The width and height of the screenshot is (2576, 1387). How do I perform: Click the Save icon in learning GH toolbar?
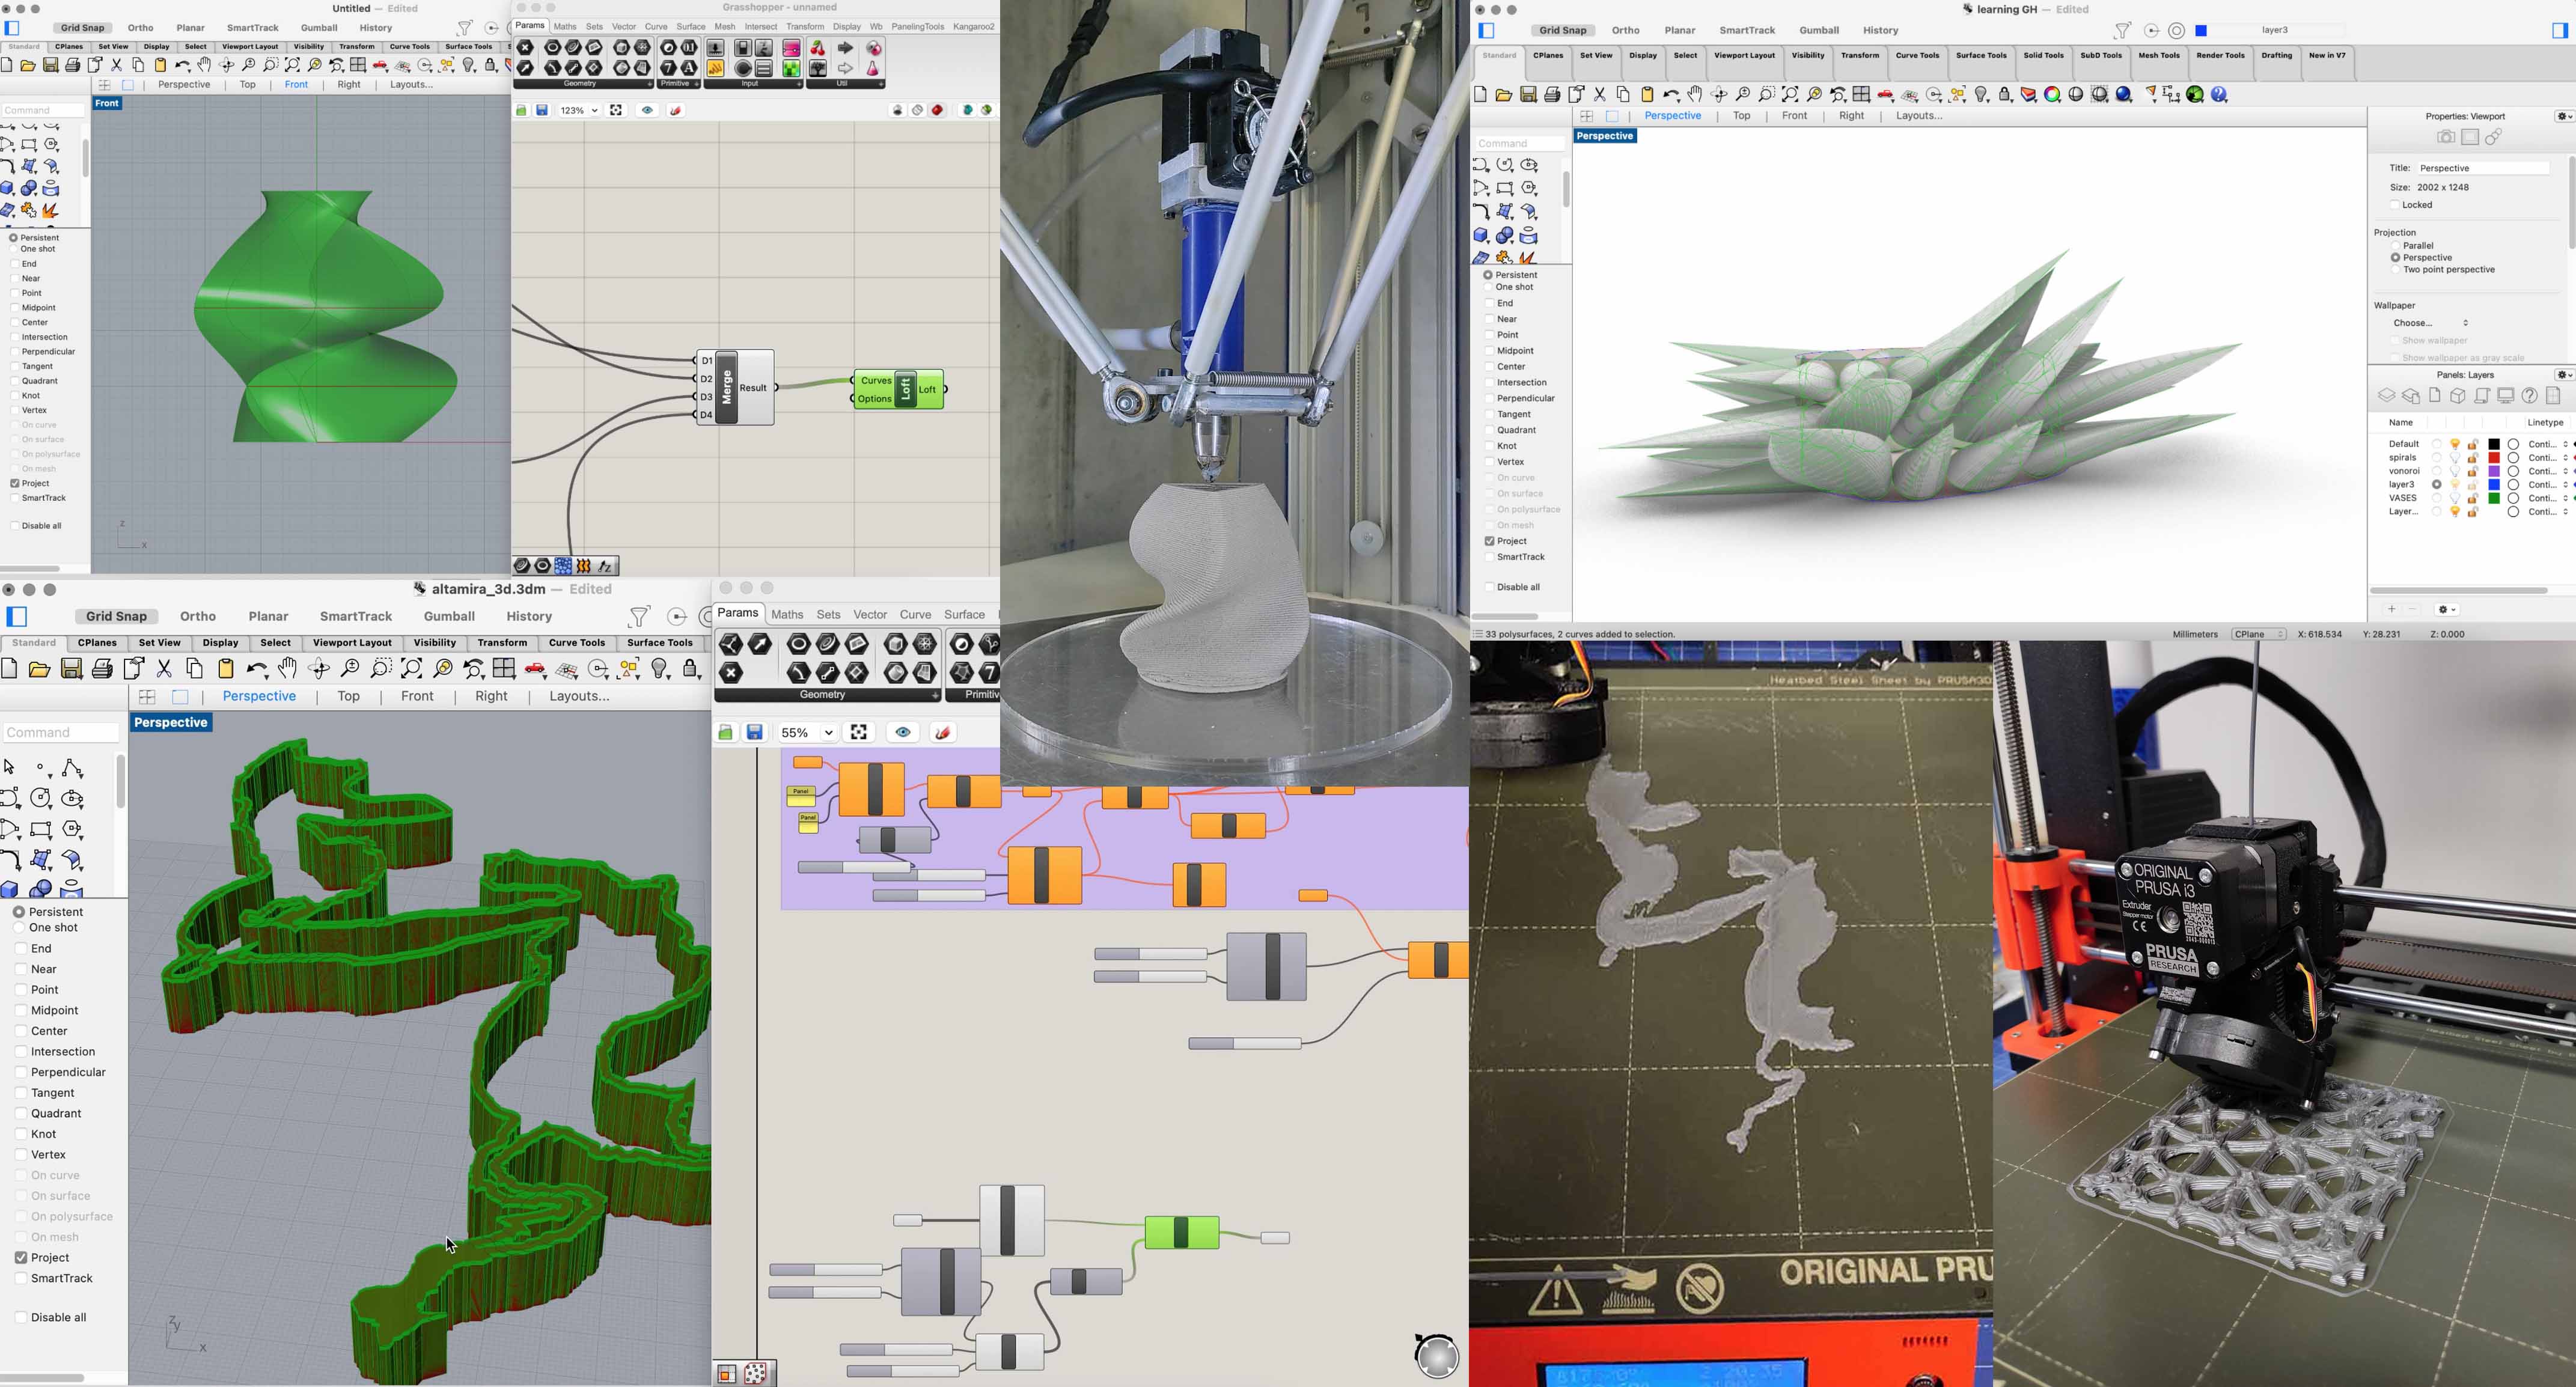click(1528, 95)
